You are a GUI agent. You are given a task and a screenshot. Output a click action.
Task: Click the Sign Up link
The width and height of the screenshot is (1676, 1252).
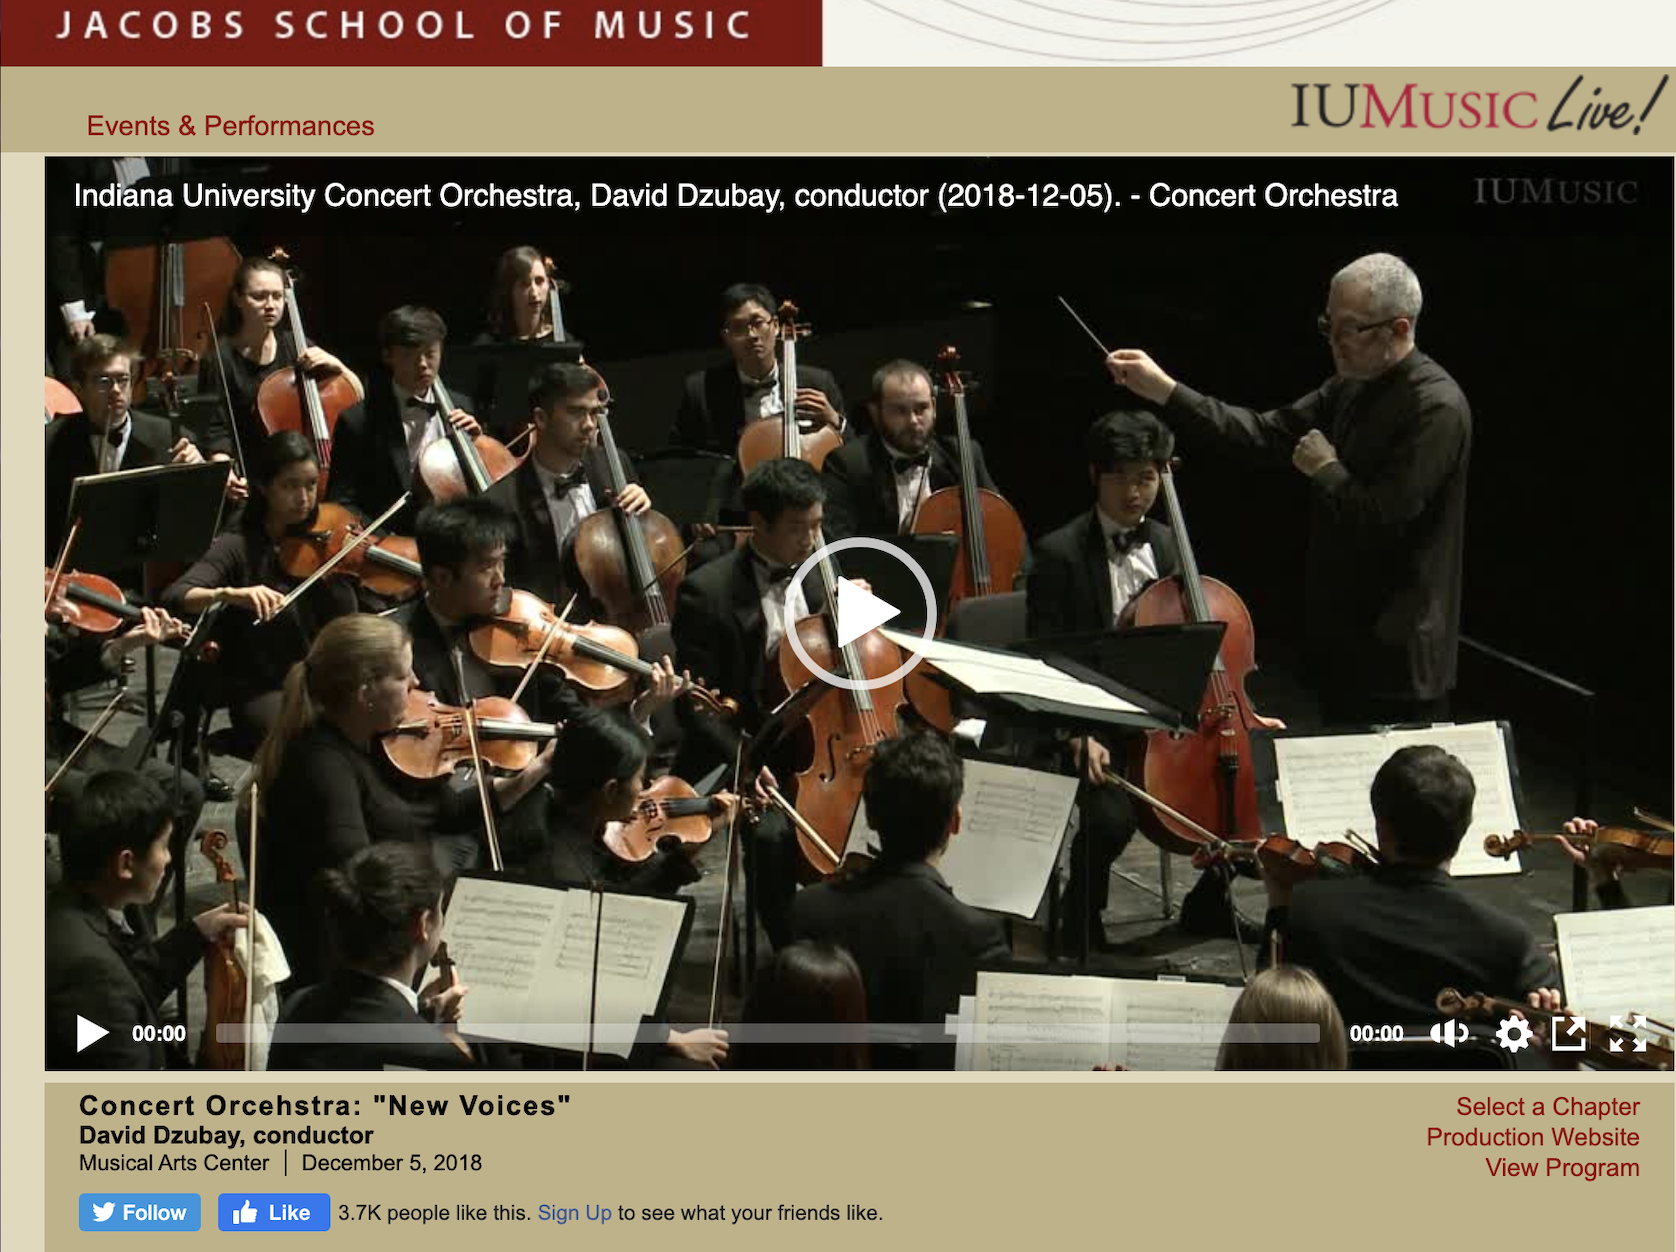coord(574,1213)
